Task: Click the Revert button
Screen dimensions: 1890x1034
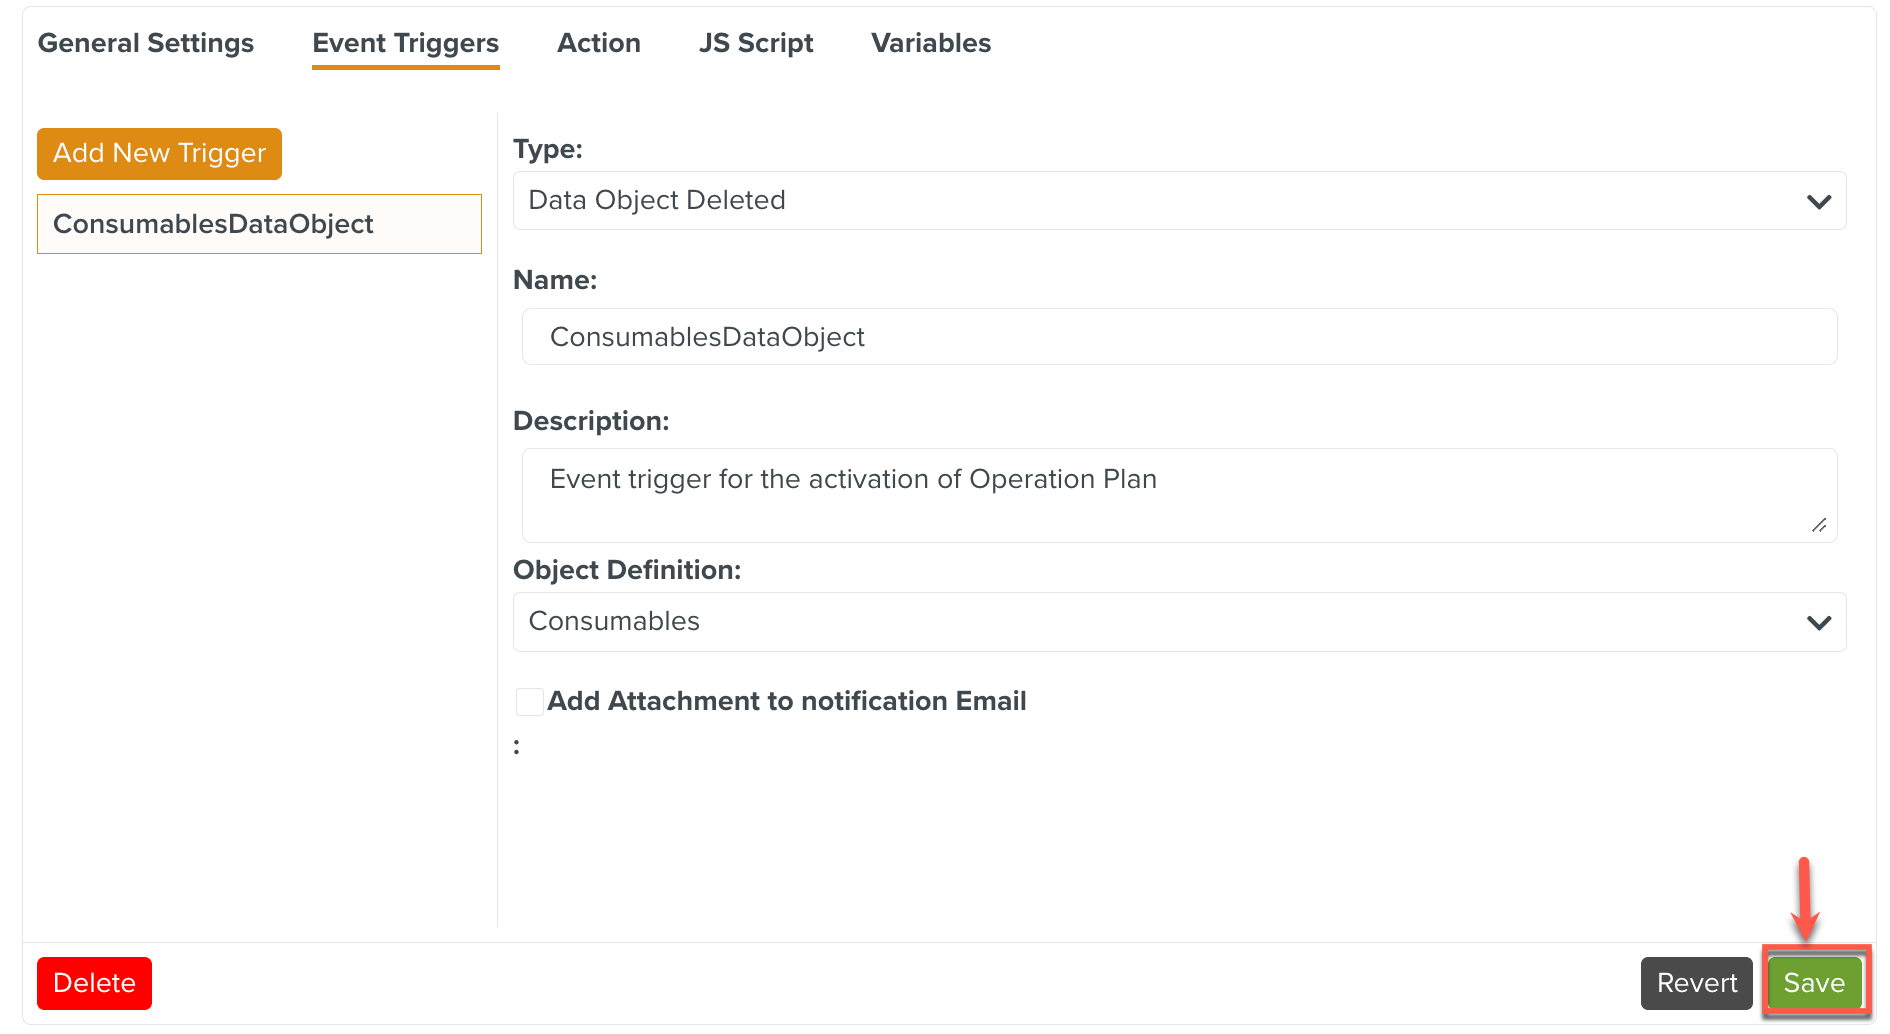Action: [1696, 984]
